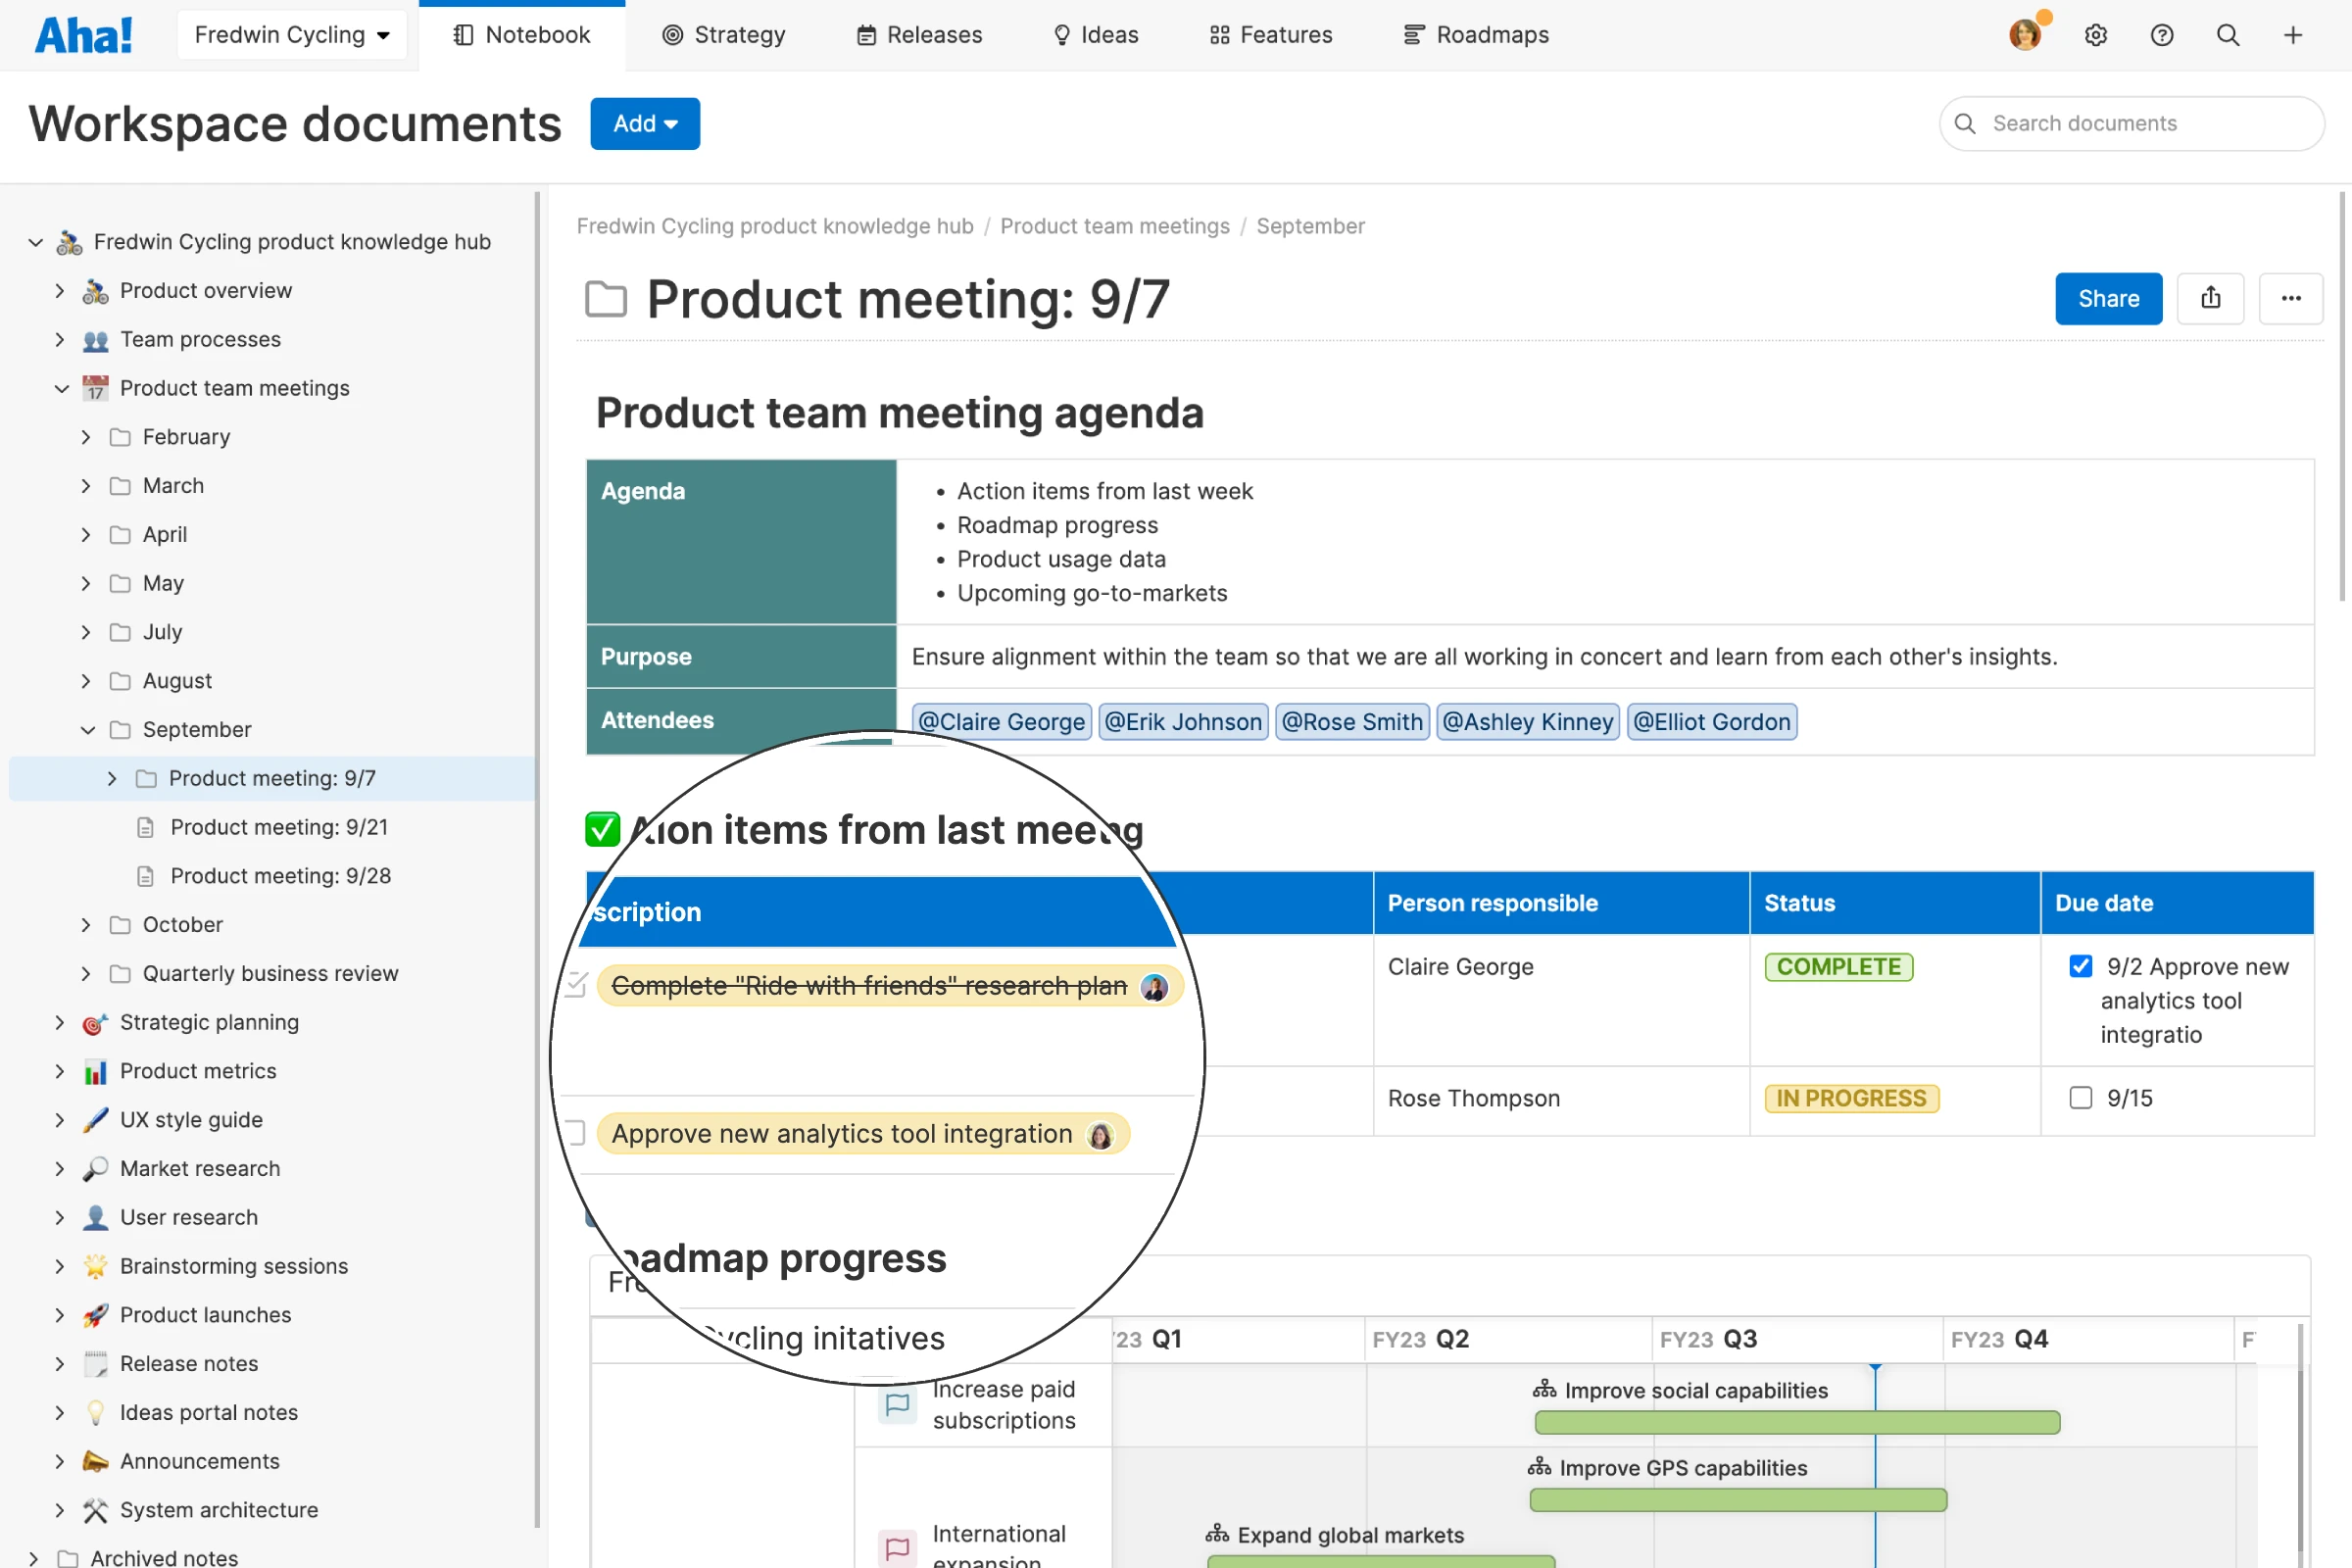Image resolution: width=2352 pixels, height=1568 pixels.
Task: Click the search magnifier icon in top bar
Action: pos(2227,35)
